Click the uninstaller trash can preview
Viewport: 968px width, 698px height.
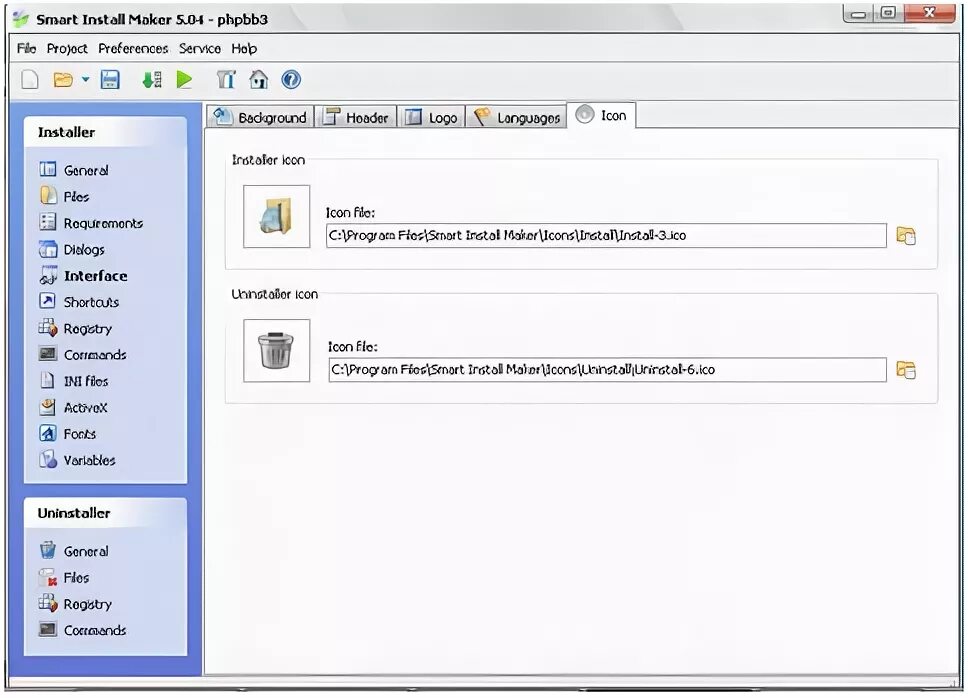tap(277, 351)
